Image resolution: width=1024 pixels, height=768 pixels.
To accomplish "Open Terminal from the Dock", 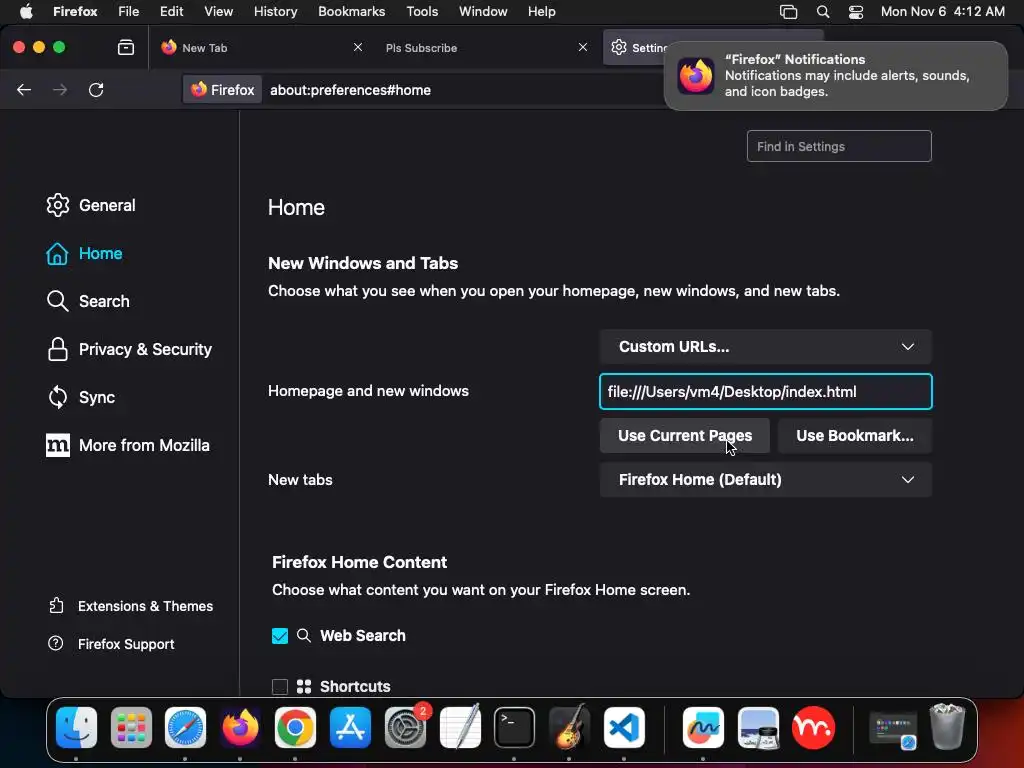I will [x=515, y=728].
